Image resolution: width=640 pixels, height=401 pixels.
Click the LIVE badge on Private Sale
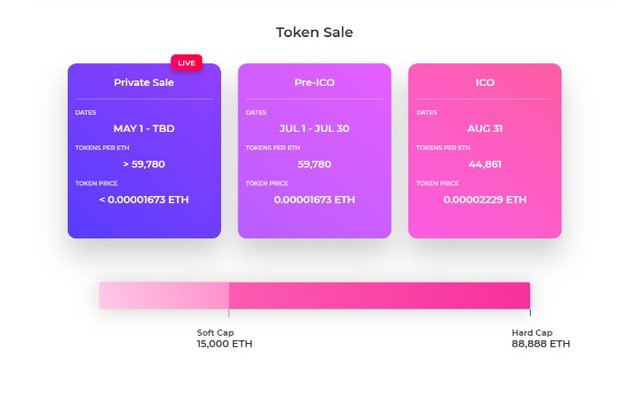[x=186, y=63]
